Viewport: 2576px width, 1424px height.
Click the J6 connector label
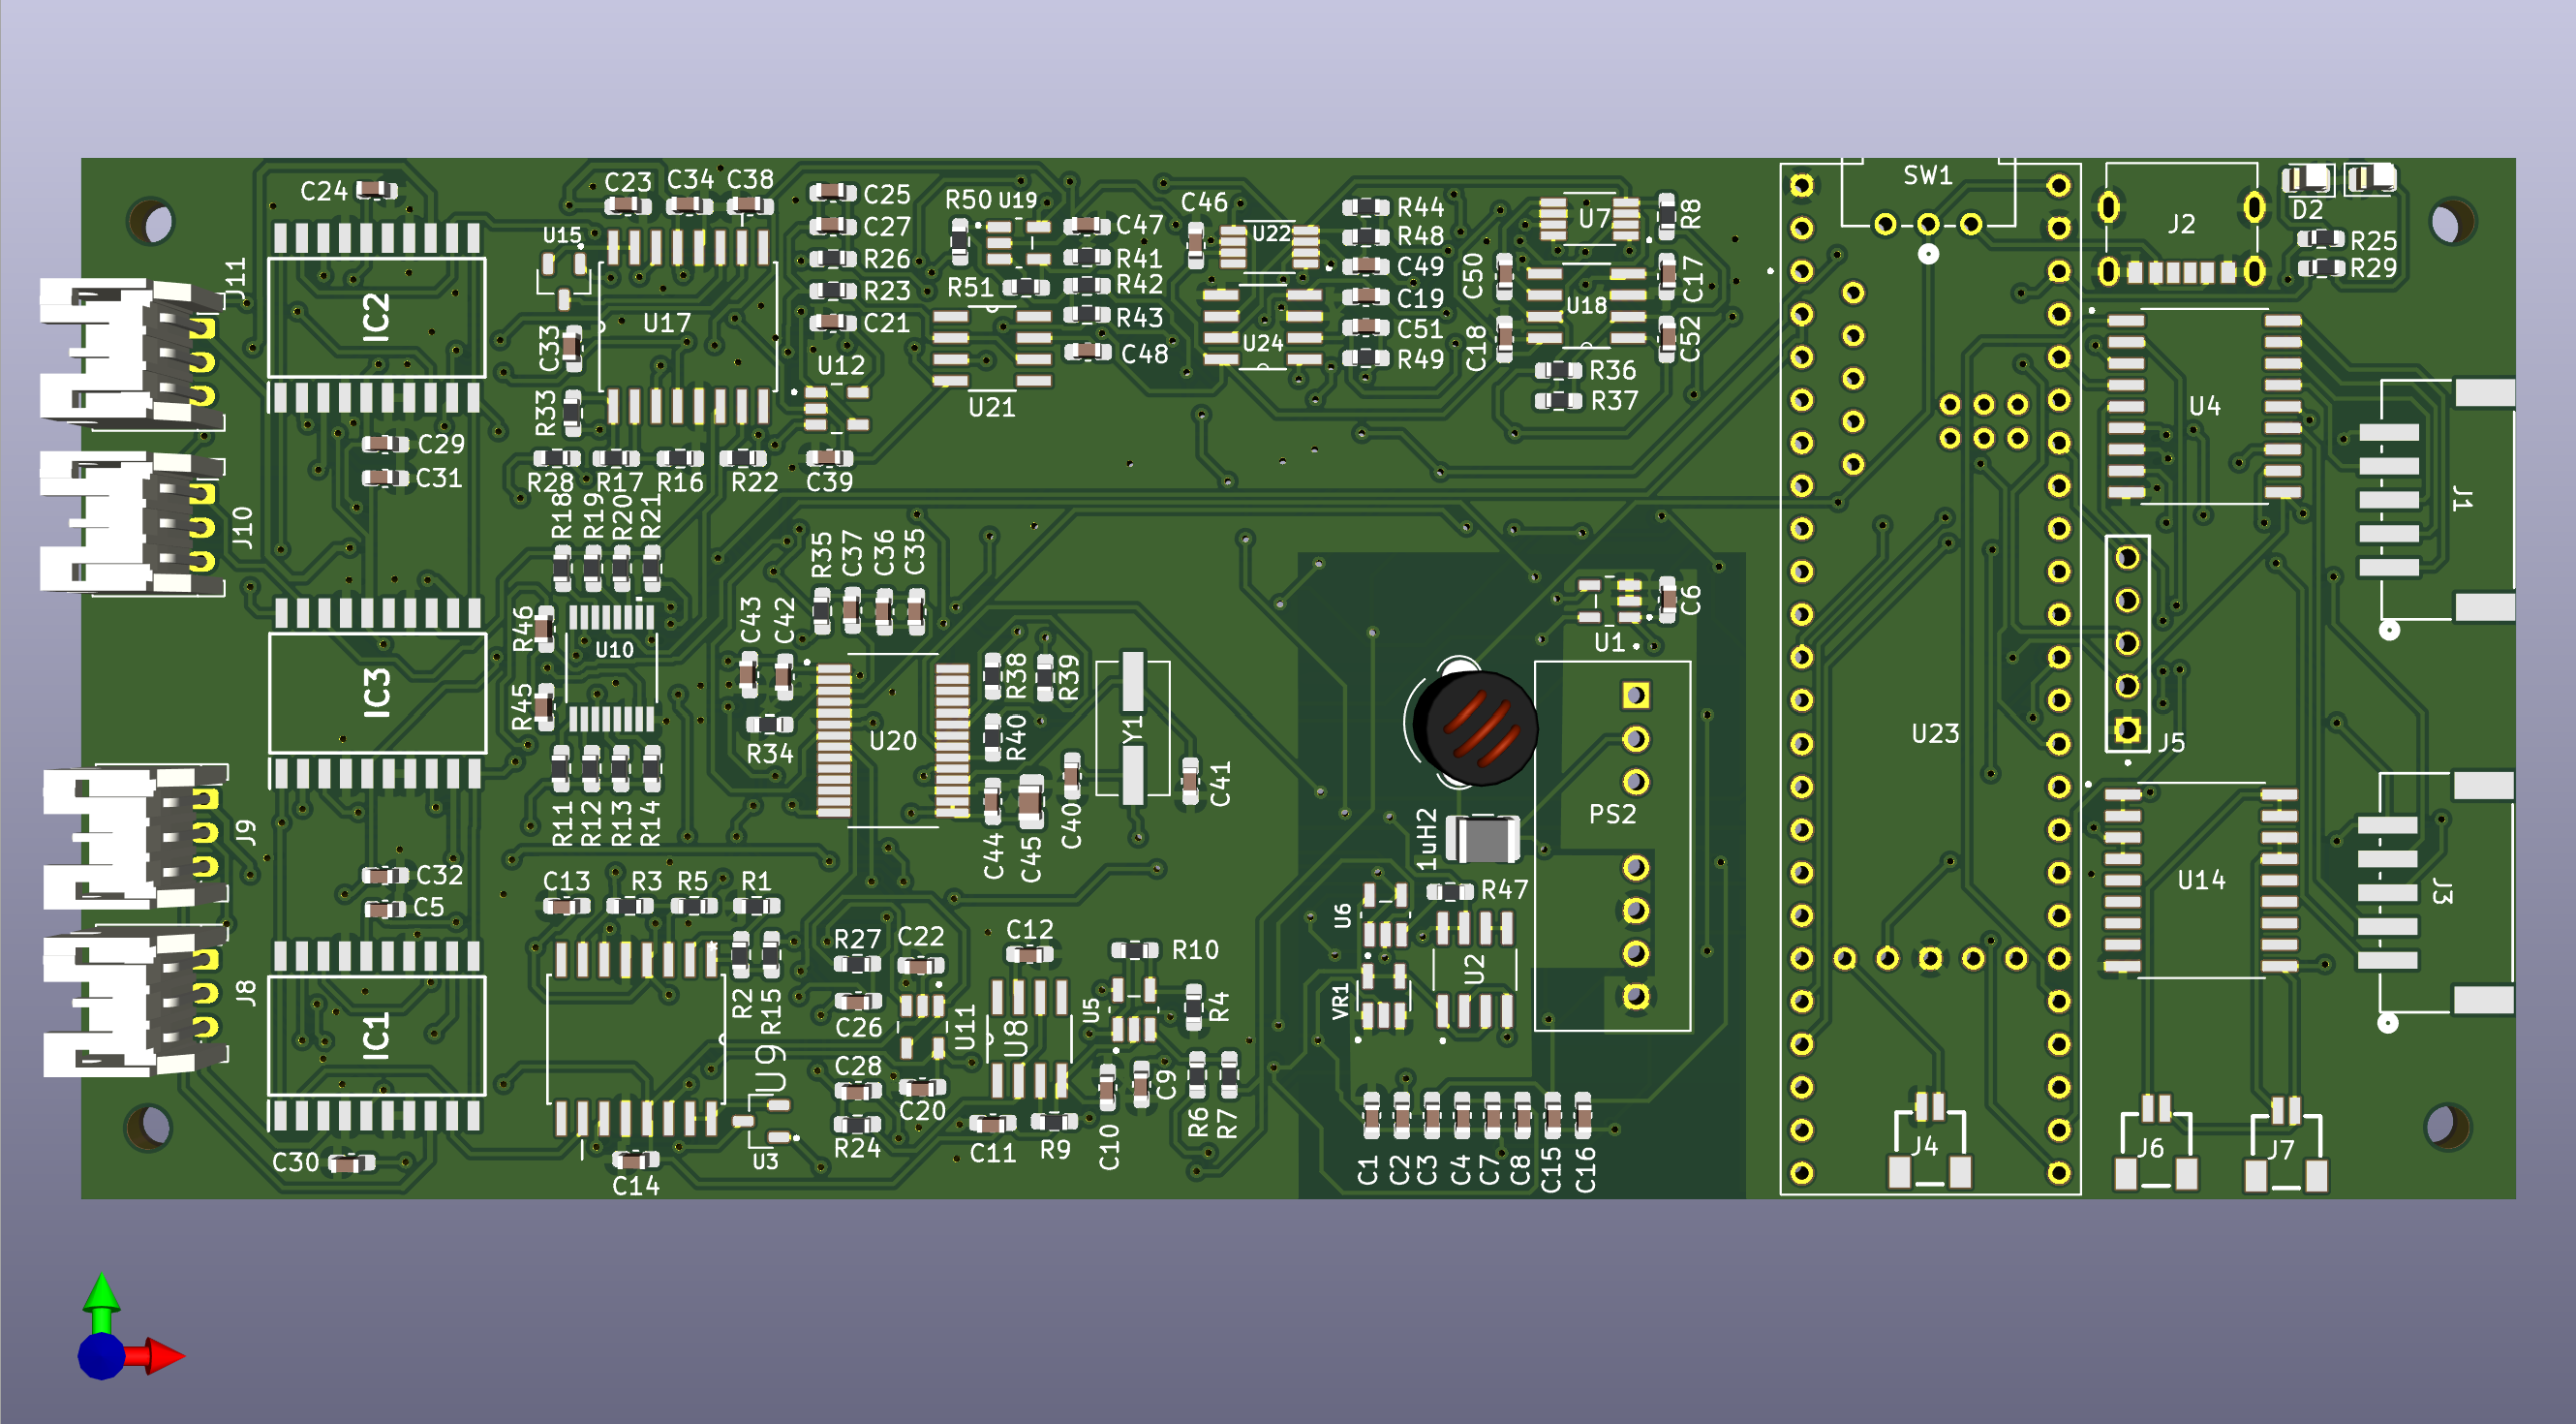(2150, 1148)
